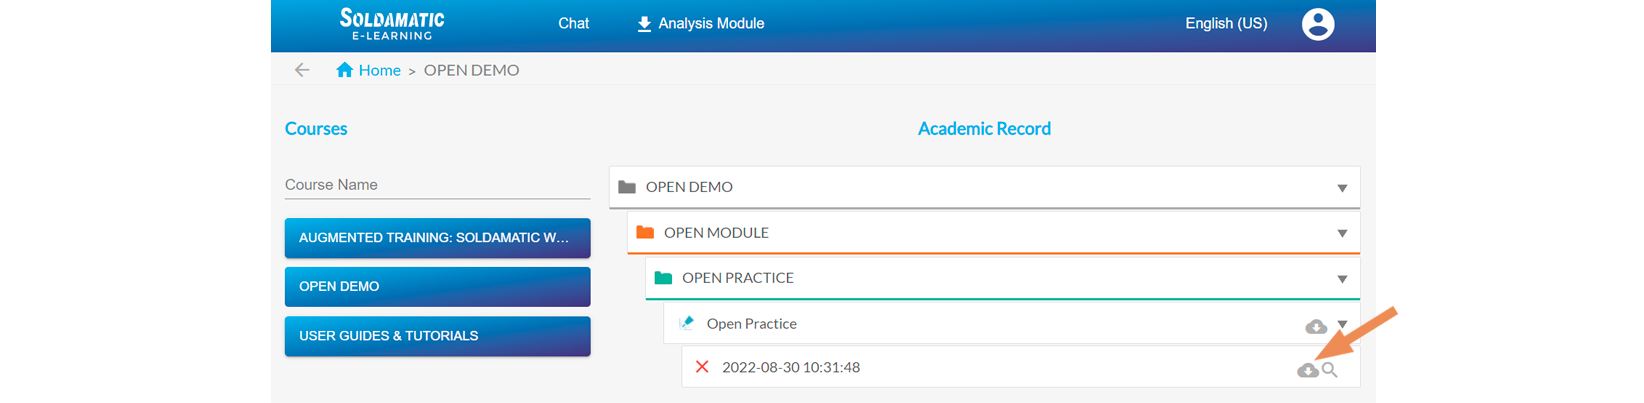The height and width of the screenshot is (403, 1644).
Task: Collapse the OPEN PRACTICE row arrow
Action: click(x=1342, y=279)
